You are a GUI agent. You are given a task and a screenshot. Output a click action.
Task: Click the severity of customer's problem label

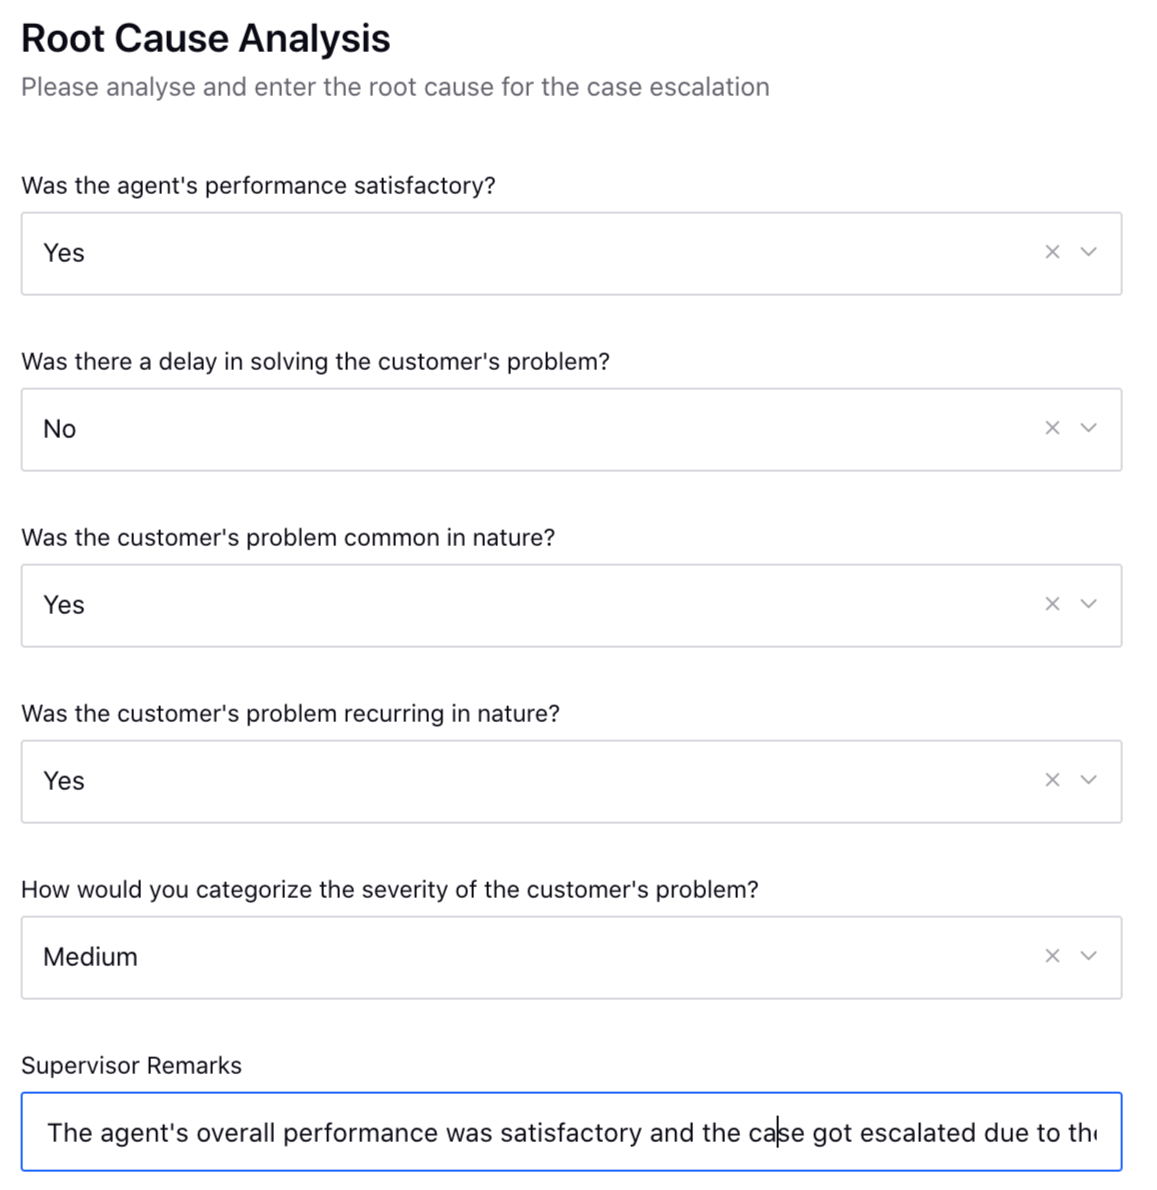click(389, 889)
